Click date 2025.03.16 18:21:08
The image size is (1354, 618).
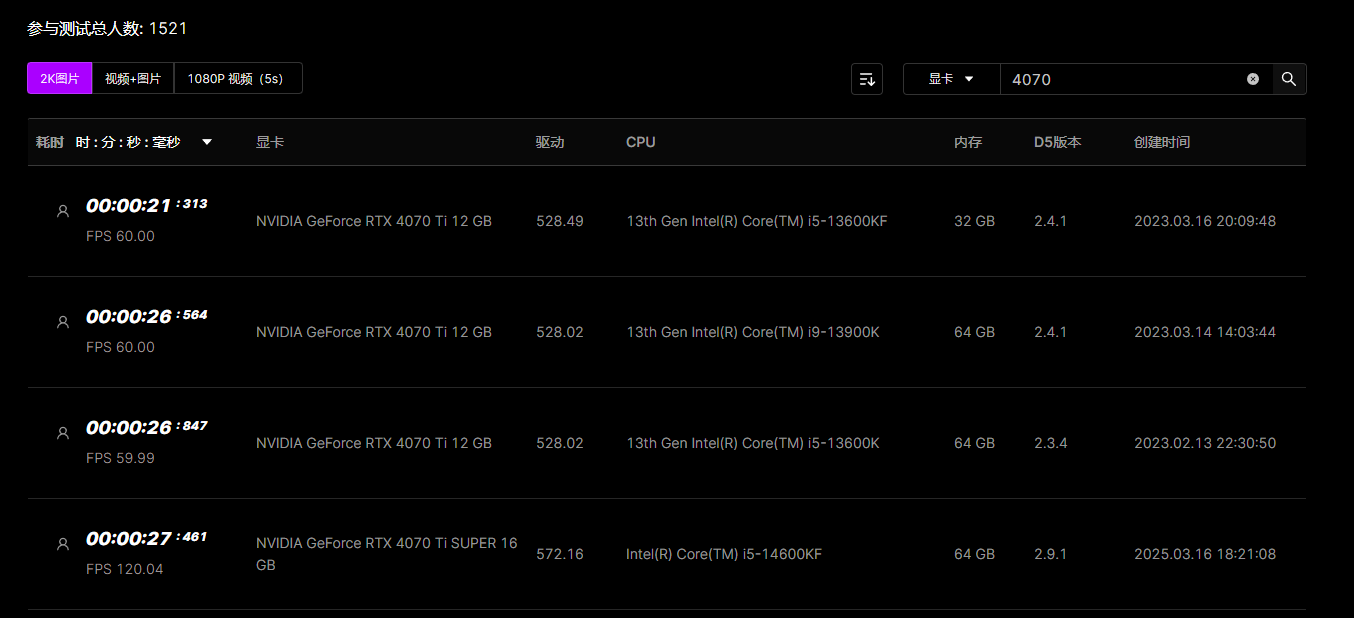tap(1205, 554)
